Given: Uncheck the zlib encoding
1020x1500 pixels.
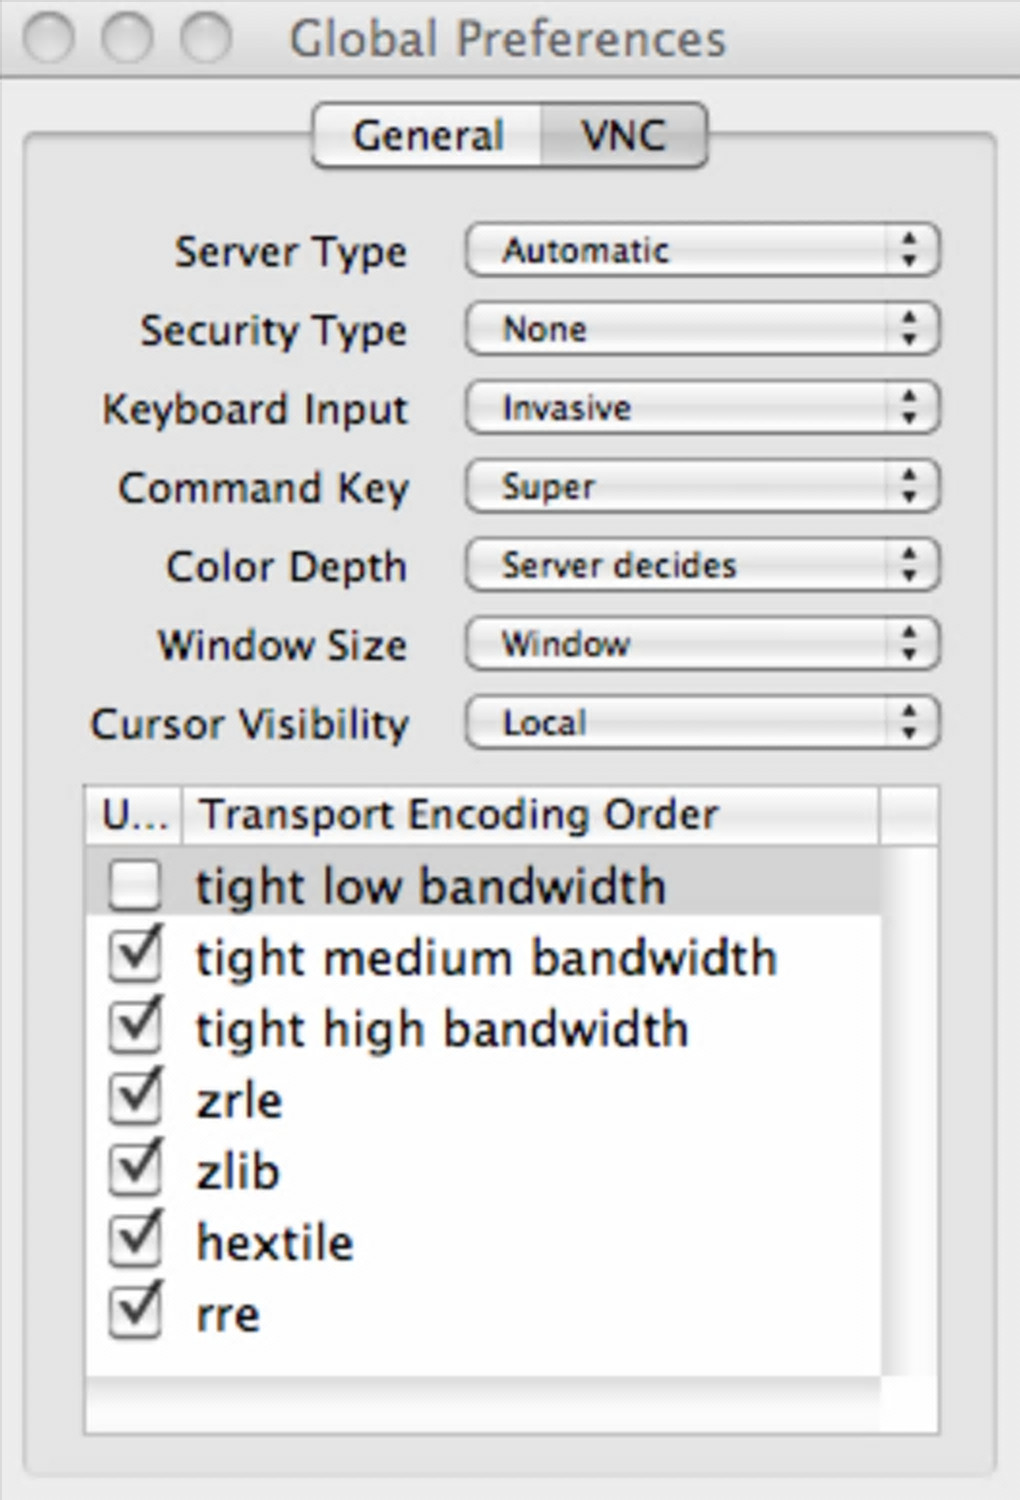Looking at the screenshot, I should tap(135, 1170).
